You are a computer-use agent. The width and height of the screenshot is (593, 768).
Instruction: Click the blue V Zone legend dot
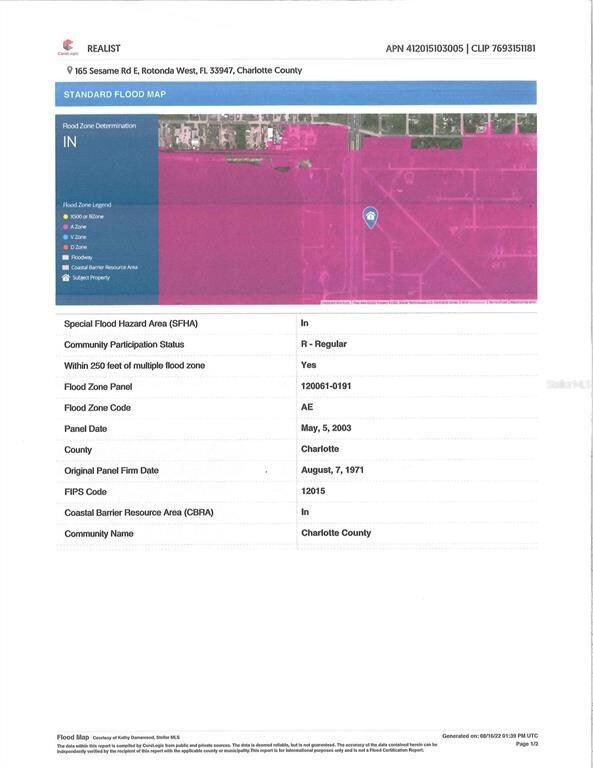coord(66,237)
